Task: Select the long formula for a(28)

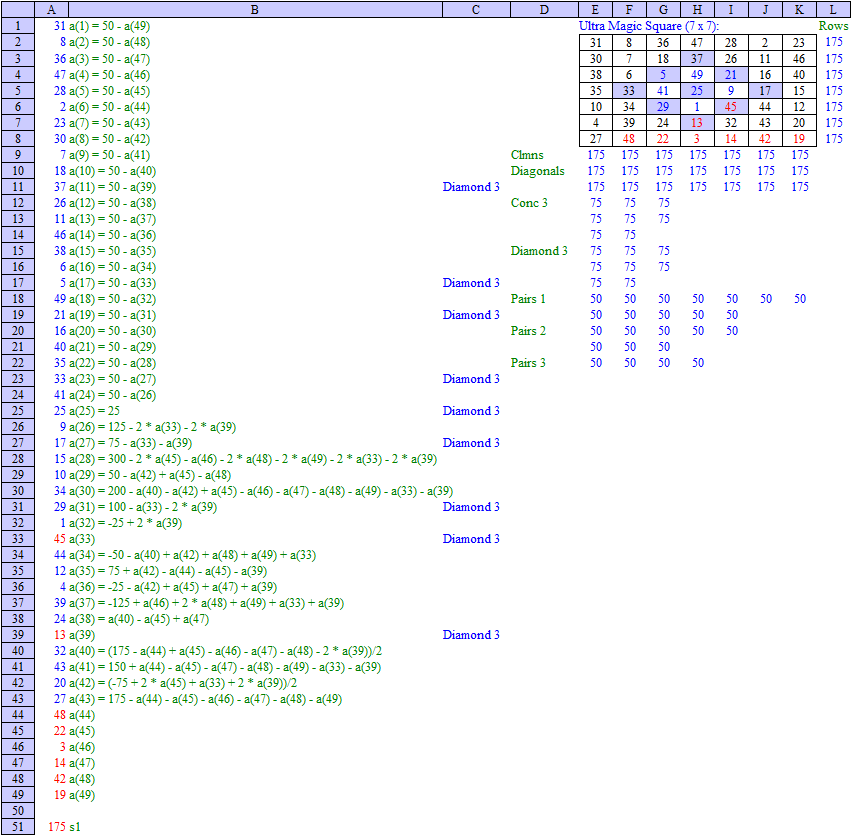Action: pos(253,459)
